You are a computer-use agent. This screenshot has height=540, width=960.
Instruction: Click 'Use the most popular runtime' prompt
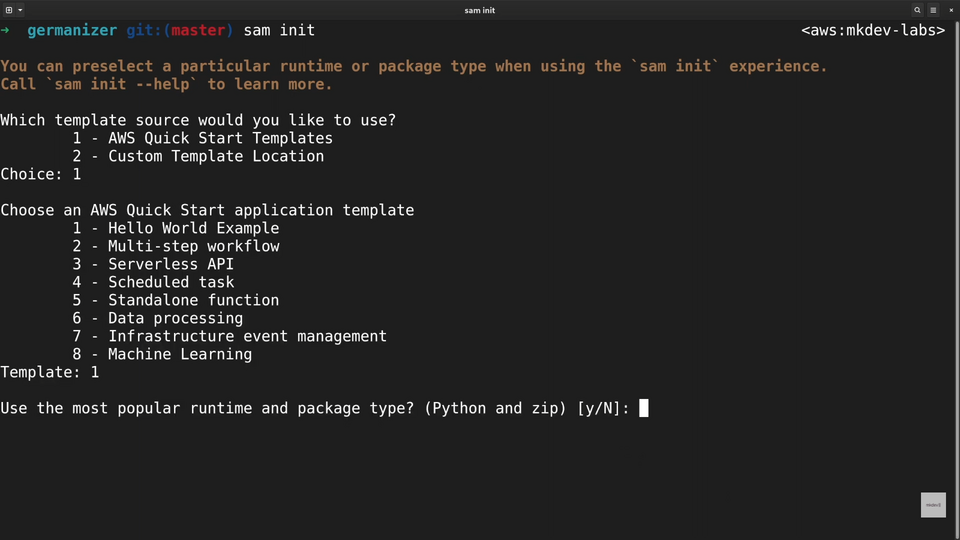tap(315, 408)
